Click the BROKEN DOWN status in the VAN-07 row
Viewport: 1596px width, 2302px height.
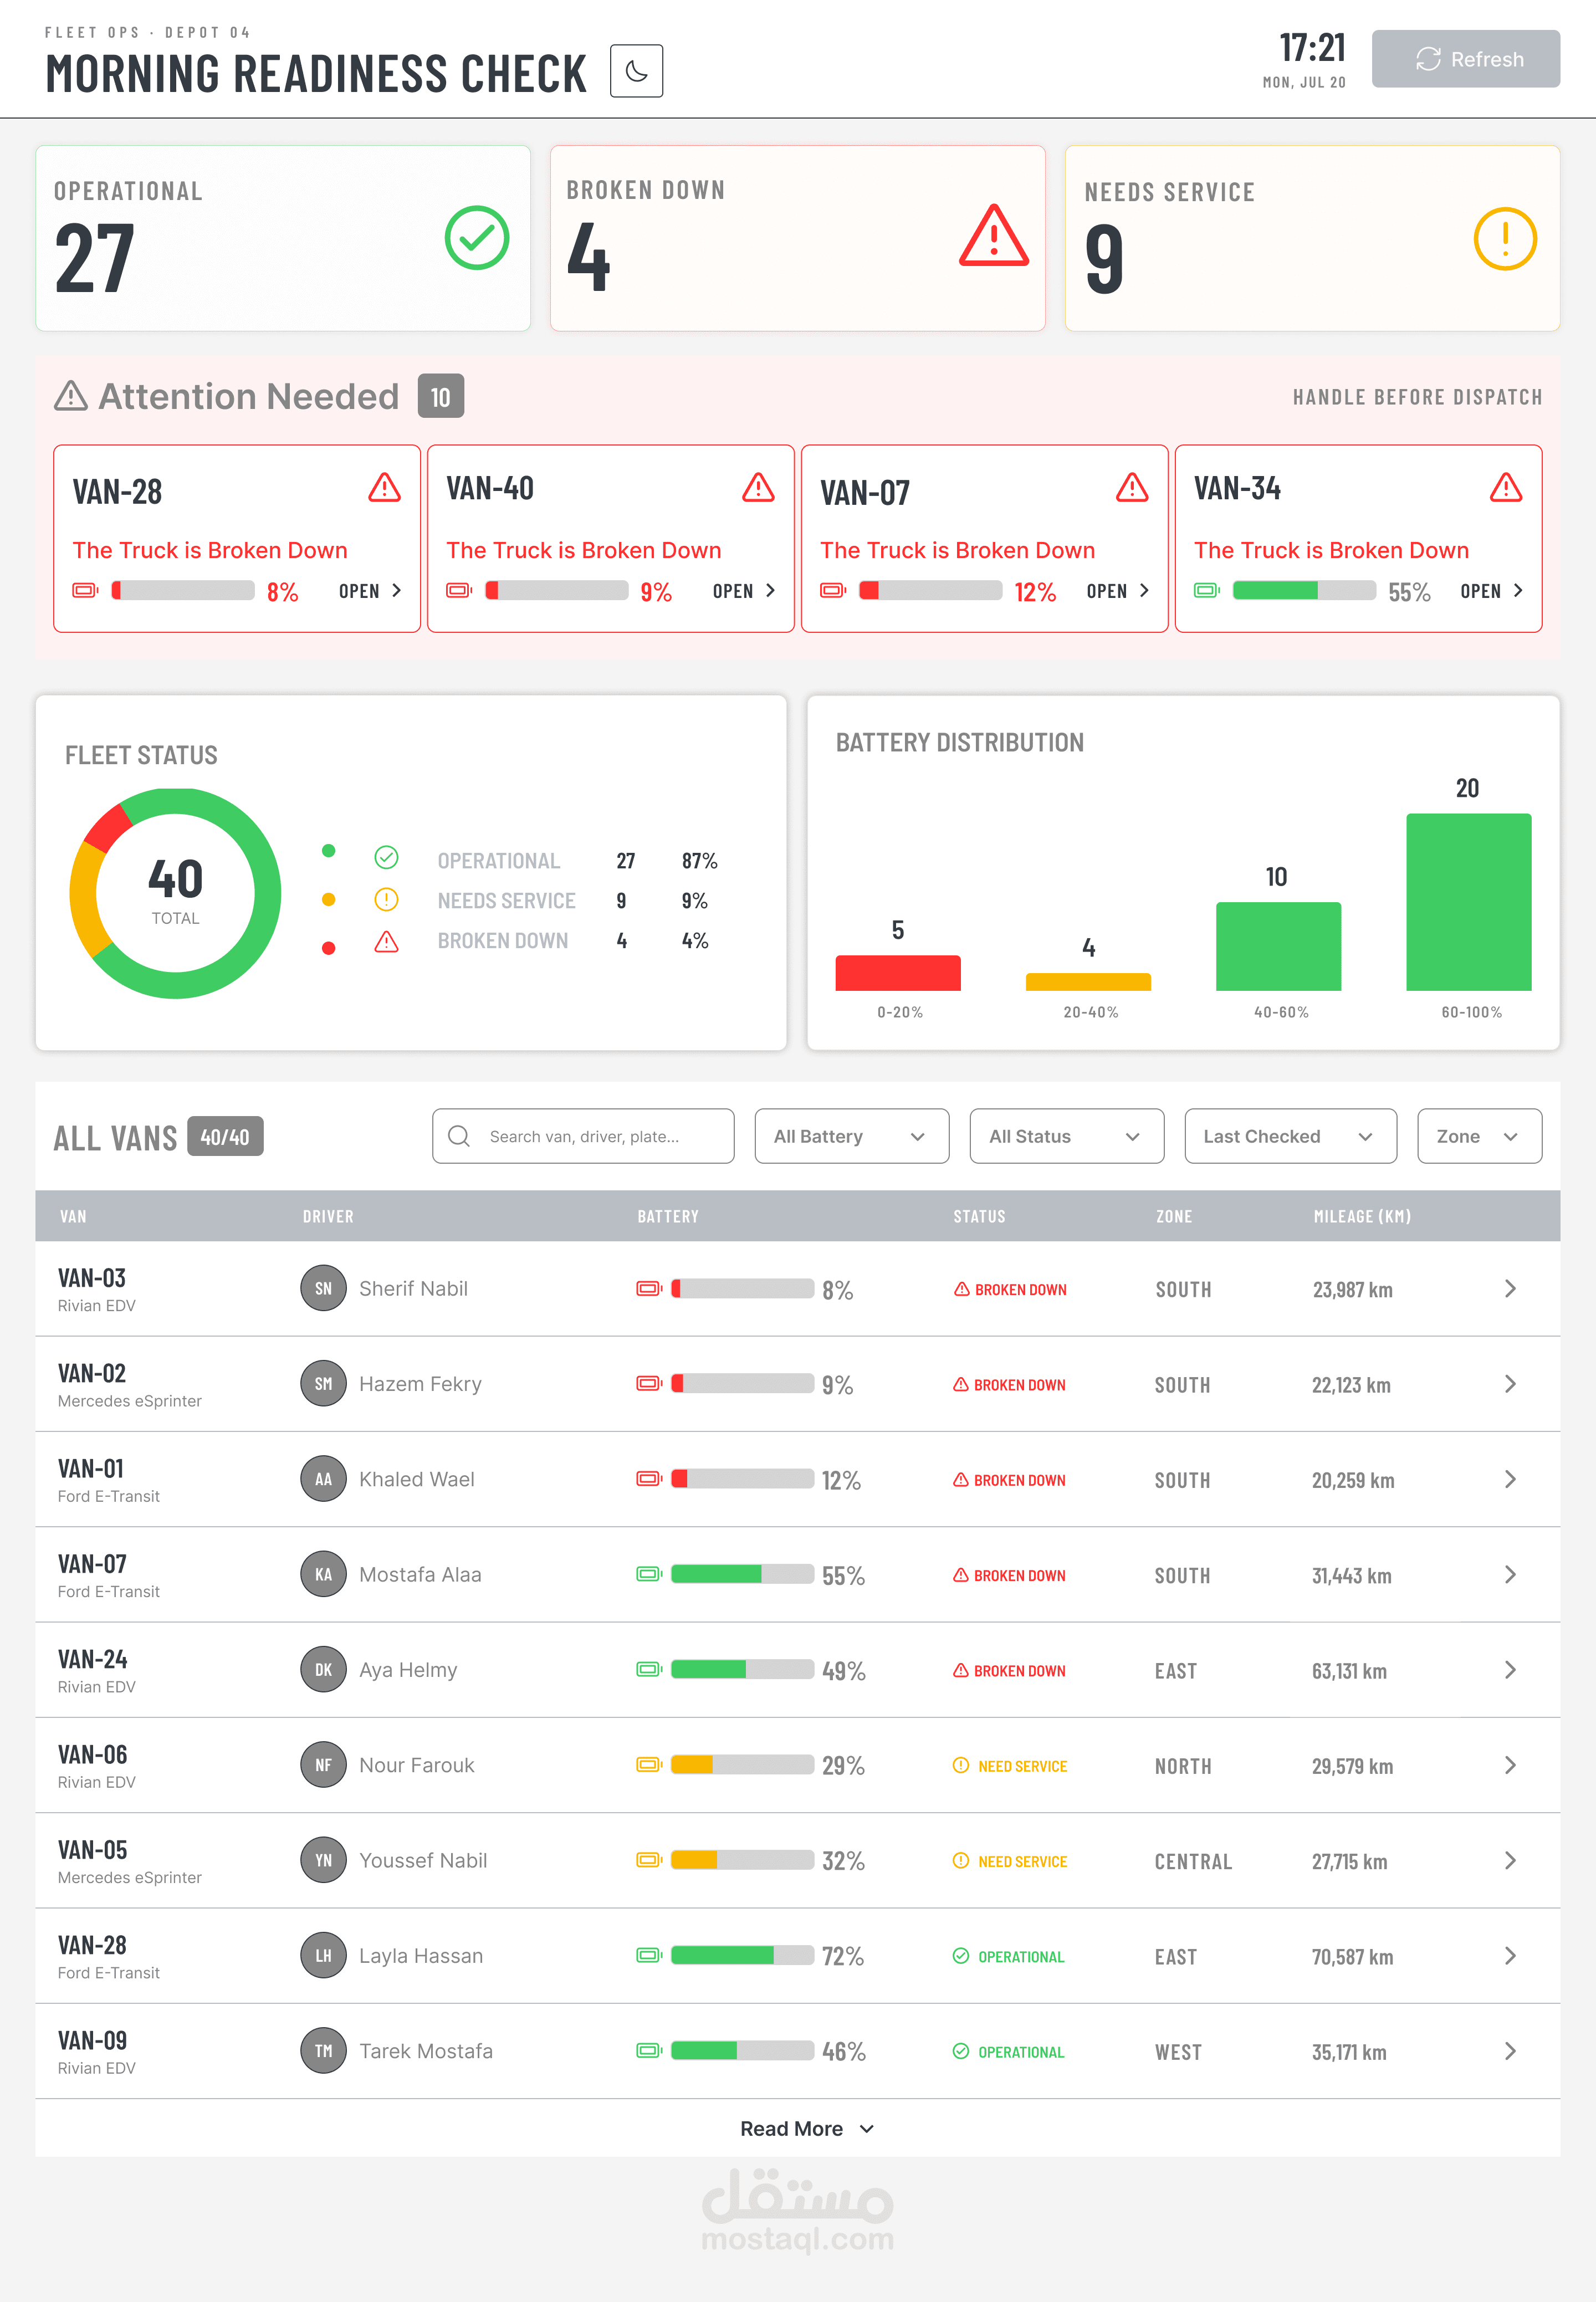click(1009, 1575)
